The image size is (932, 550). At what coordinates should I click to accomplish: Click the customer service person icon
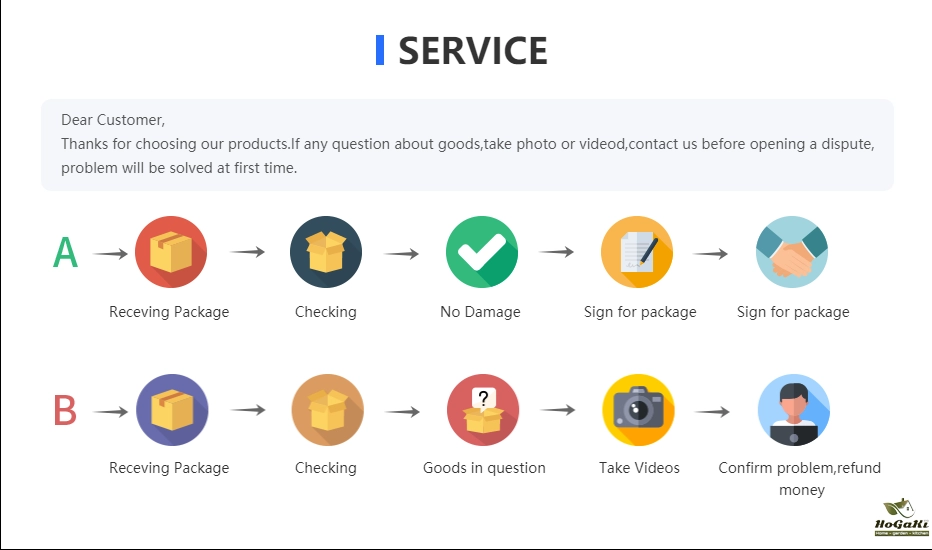[x=794, y=410]
